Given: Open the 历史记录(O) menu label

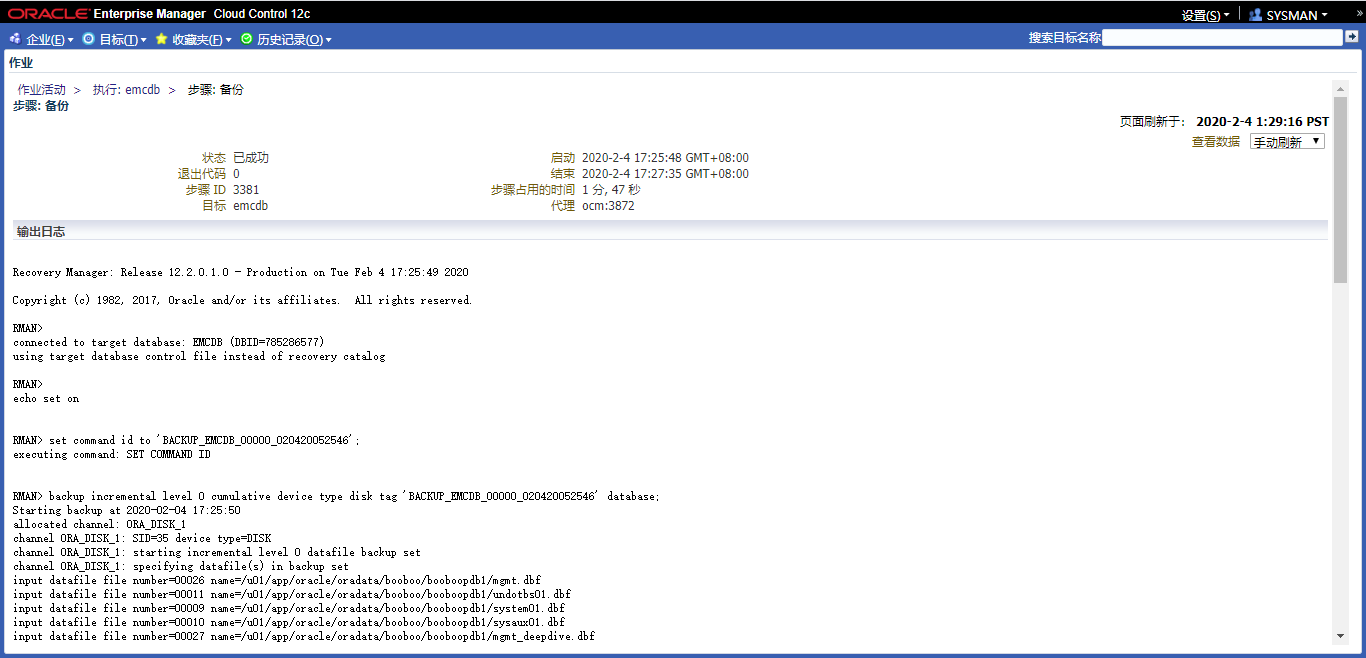Looking at the screenshot, I should click(x=290, y=40).
